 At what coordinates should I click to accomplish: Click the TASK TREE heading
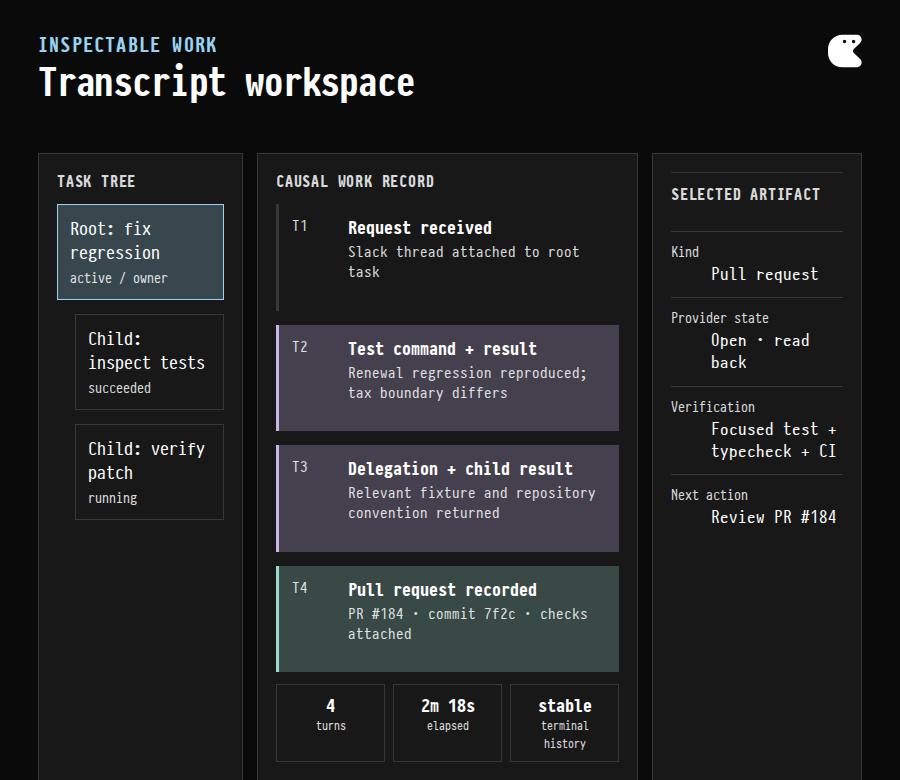96,181
